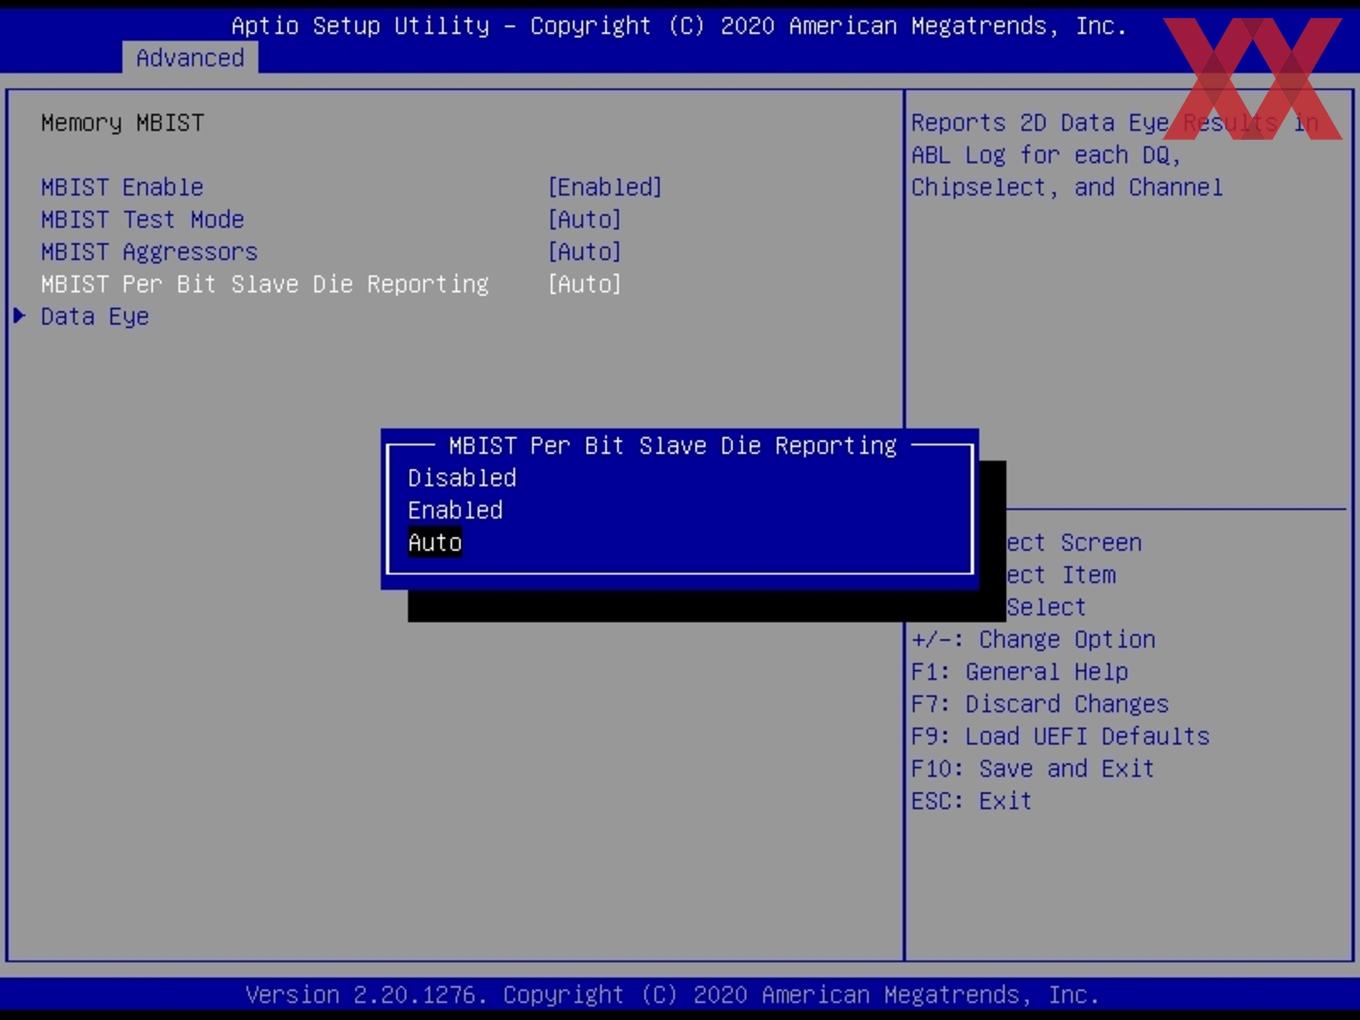The height and width of the screenshot is (1020, 1360).
Task: Open the Advanced tab
Action: 190,58
